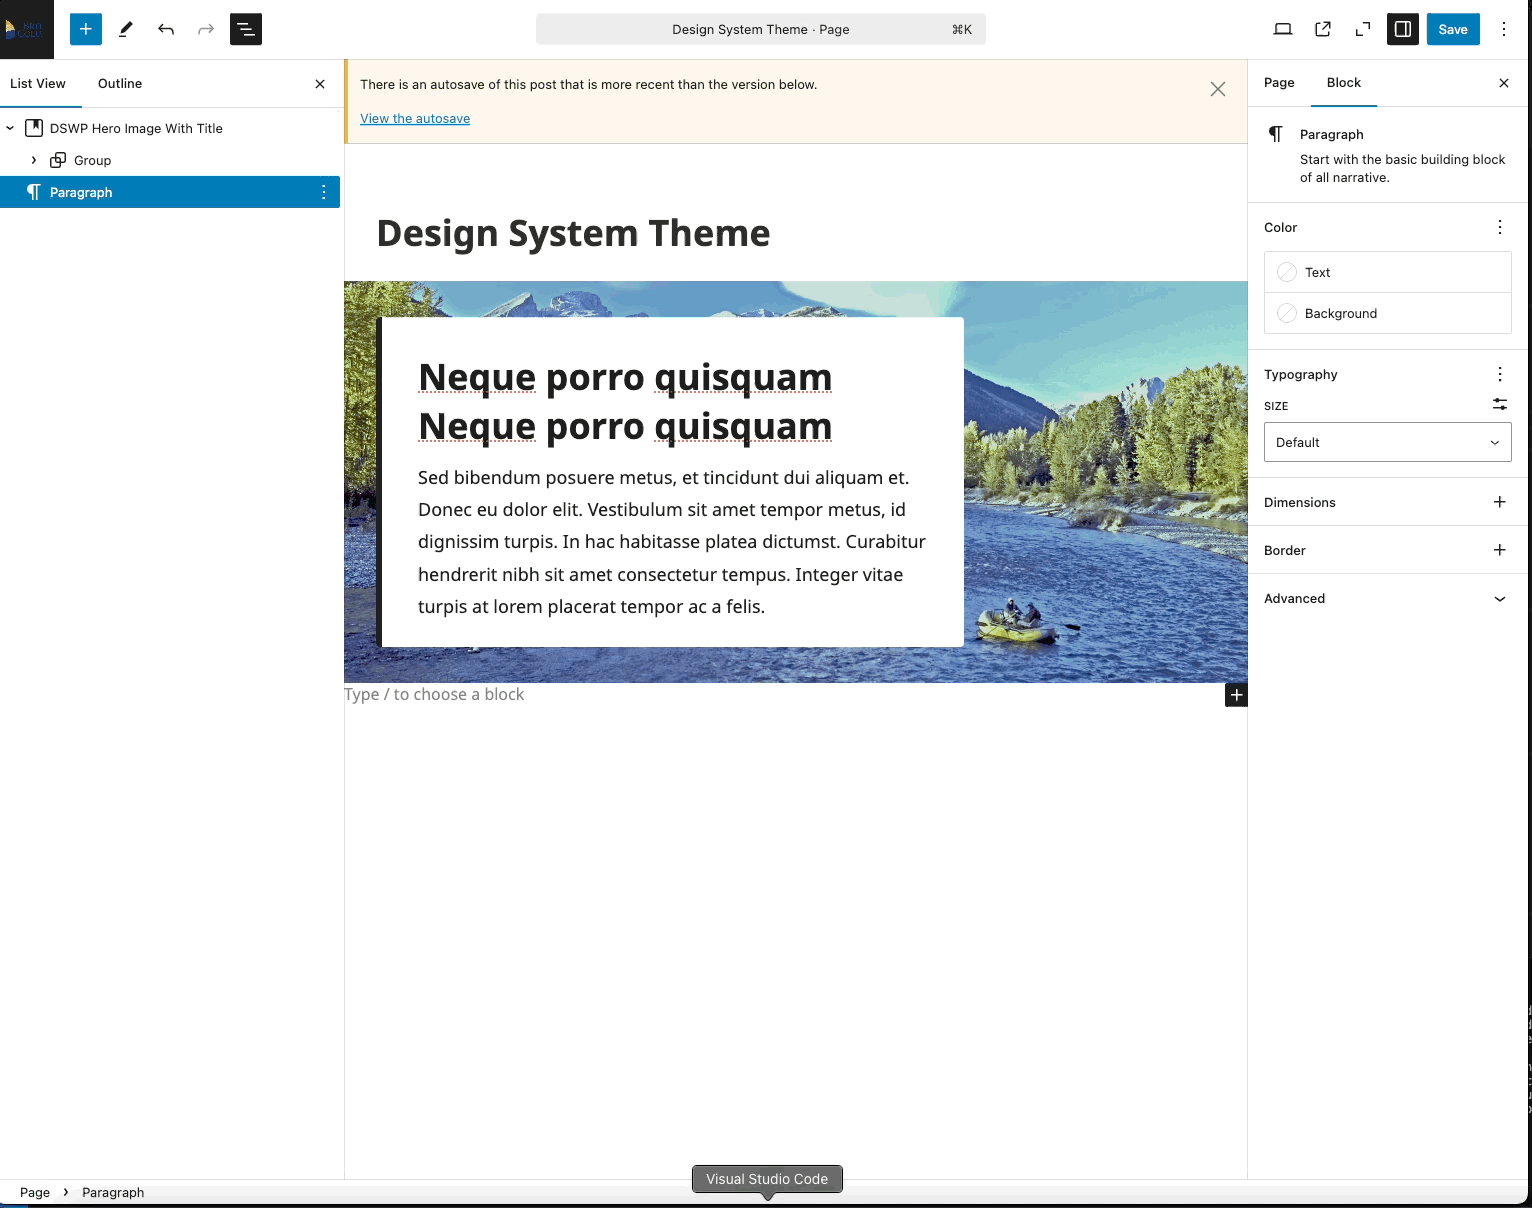The height and width of the screenshot is (1208, 1532).
Task: Close the List View panel
Action: 320,84
